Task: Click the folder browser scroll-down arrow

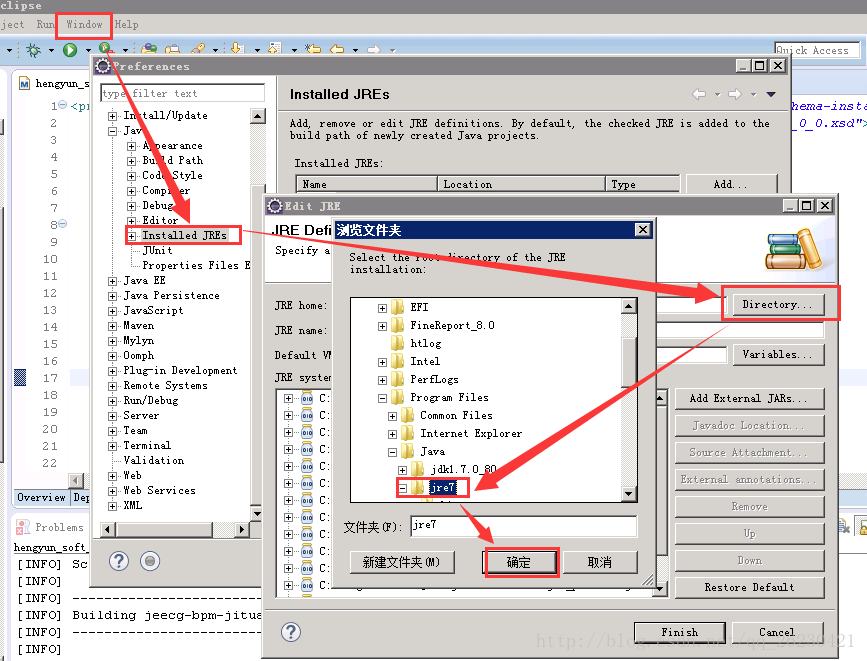Action: (x=628, y=494)
